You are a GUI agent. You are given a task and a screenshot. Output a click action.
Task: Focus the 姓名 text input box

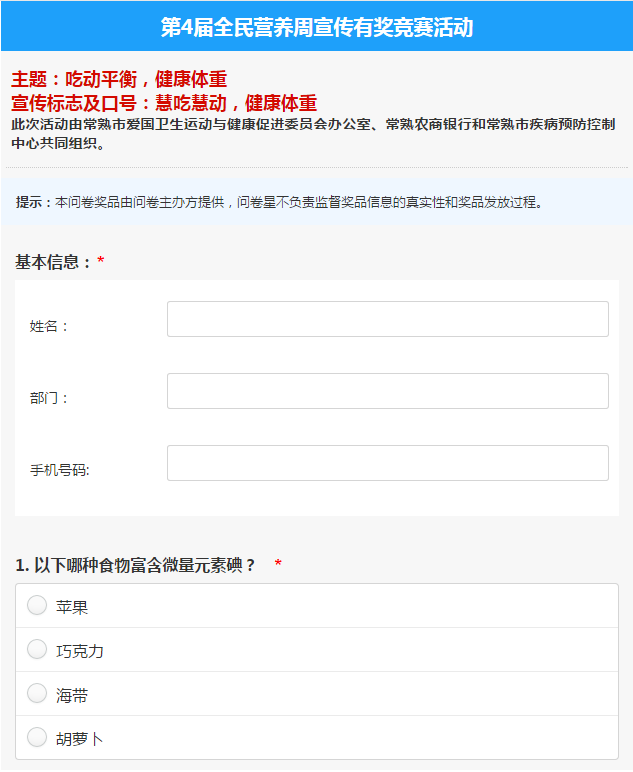point(388,319)
